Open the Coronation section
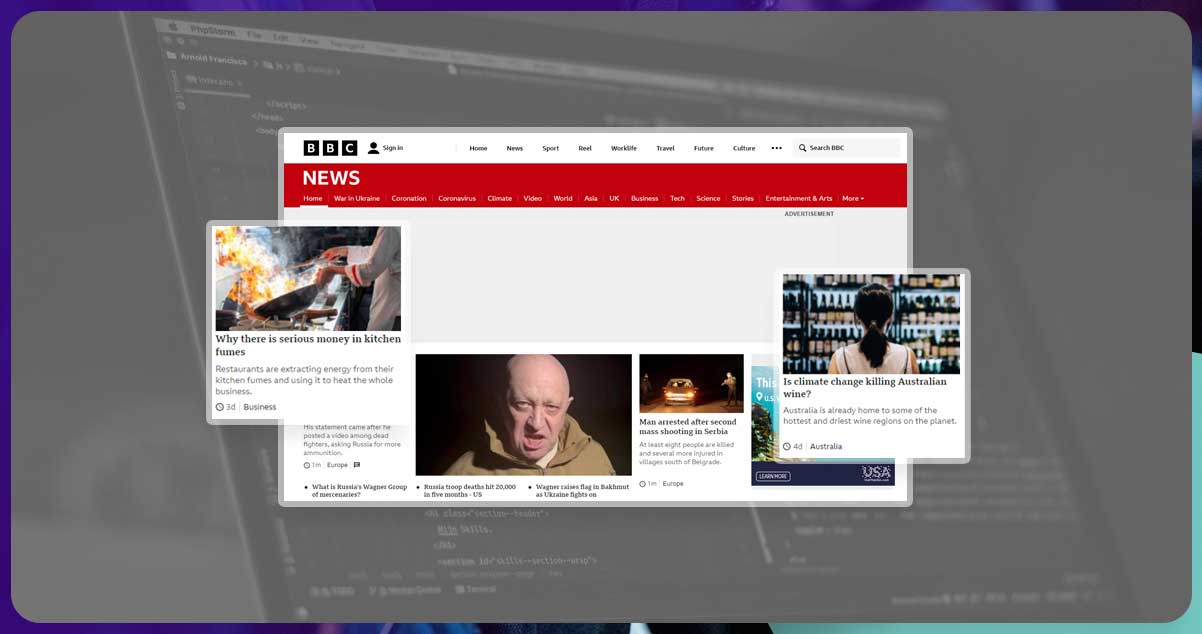 [x=409, y=198]
